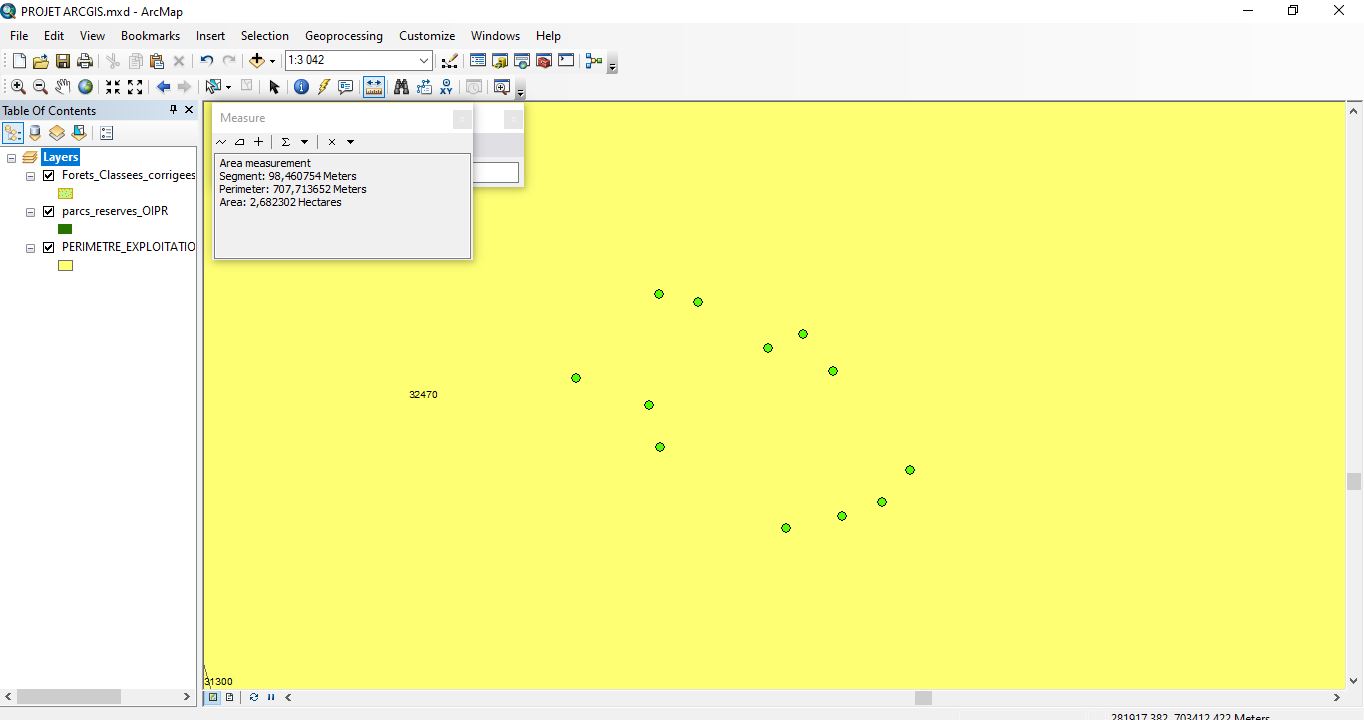Choose Measure A Feature plus tool
1364x720 pixels.
[258, 142]
